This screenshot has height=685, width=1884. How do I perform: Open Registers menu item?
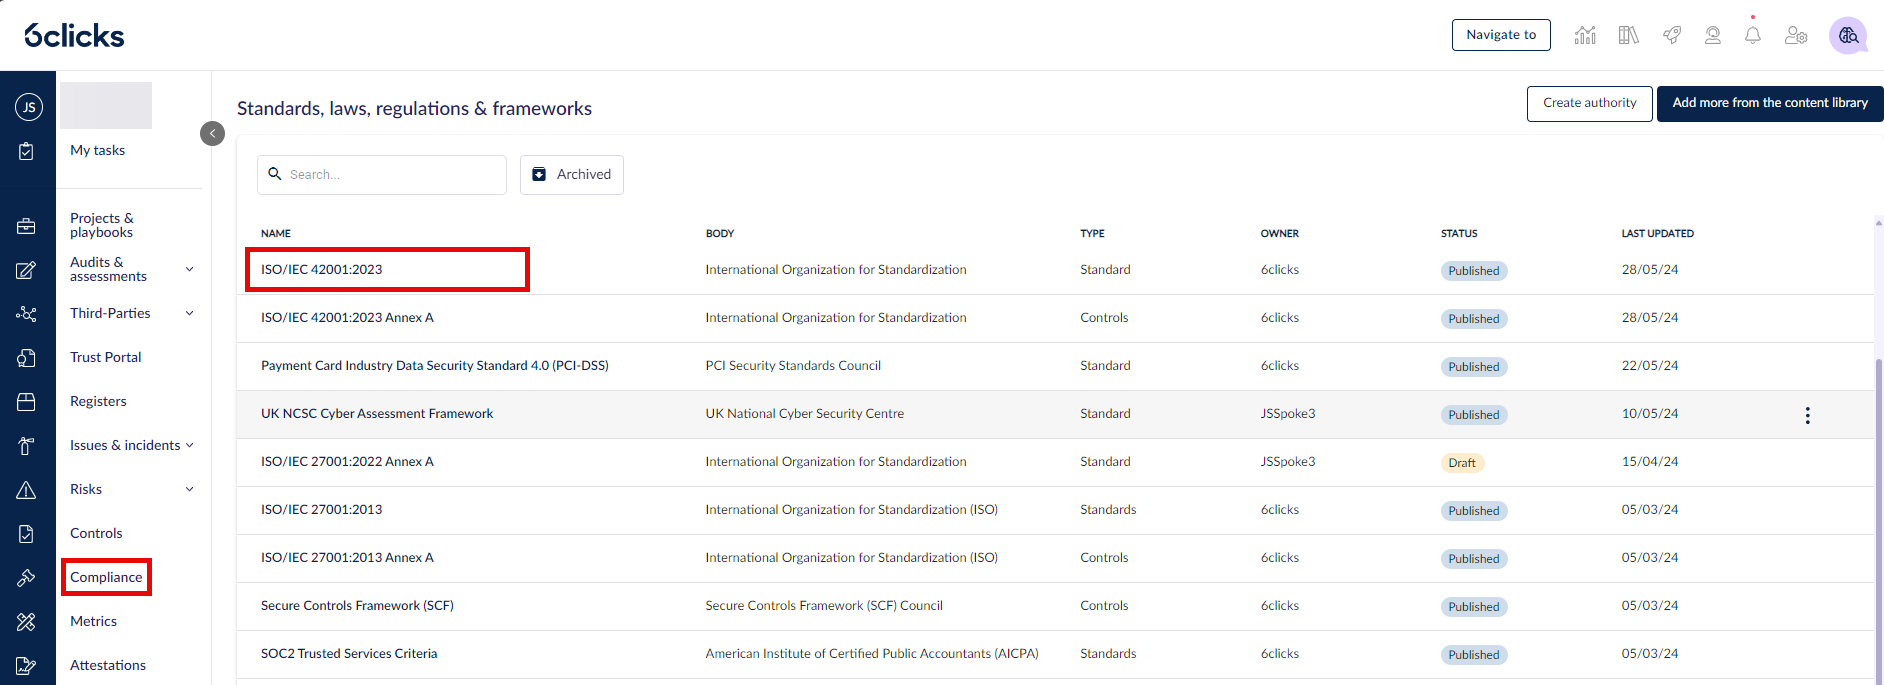pyautogui.click(x=98, y=401)
